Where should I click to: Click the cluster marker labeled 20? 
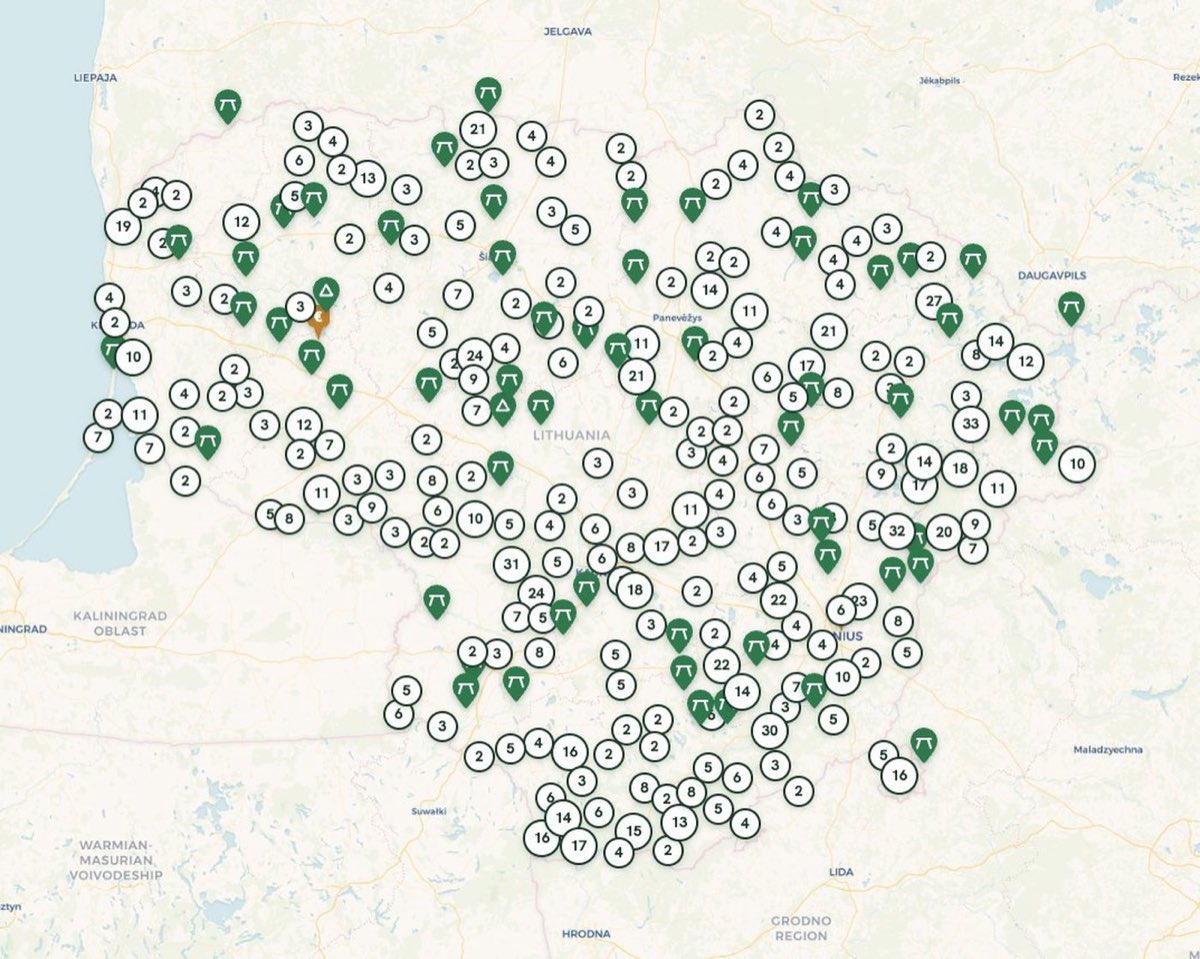(943, 532)
